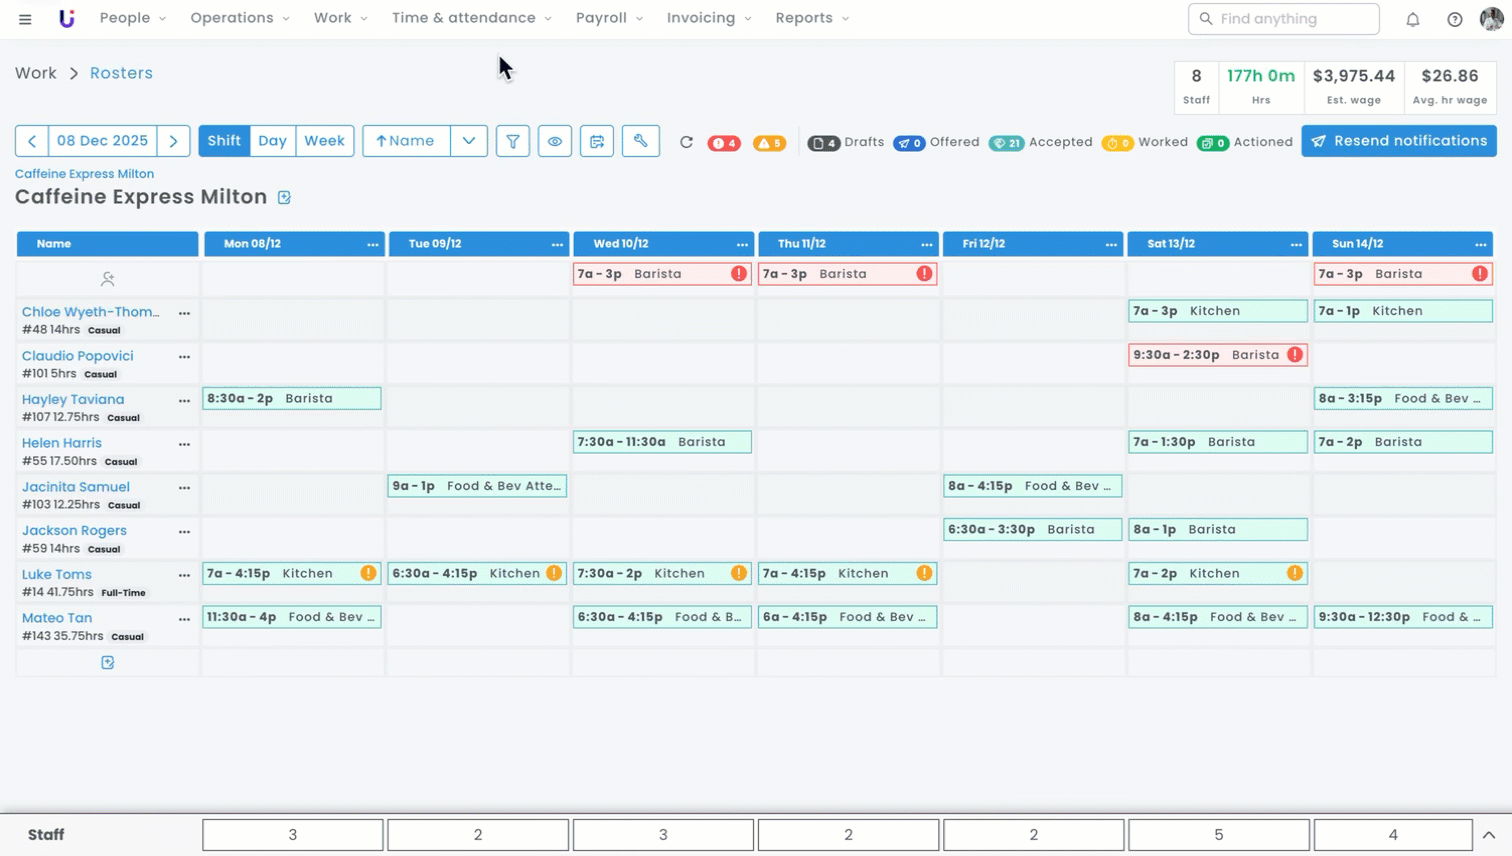
Task: Expand the staff totals panel chevron
Action: point(1488,835)
